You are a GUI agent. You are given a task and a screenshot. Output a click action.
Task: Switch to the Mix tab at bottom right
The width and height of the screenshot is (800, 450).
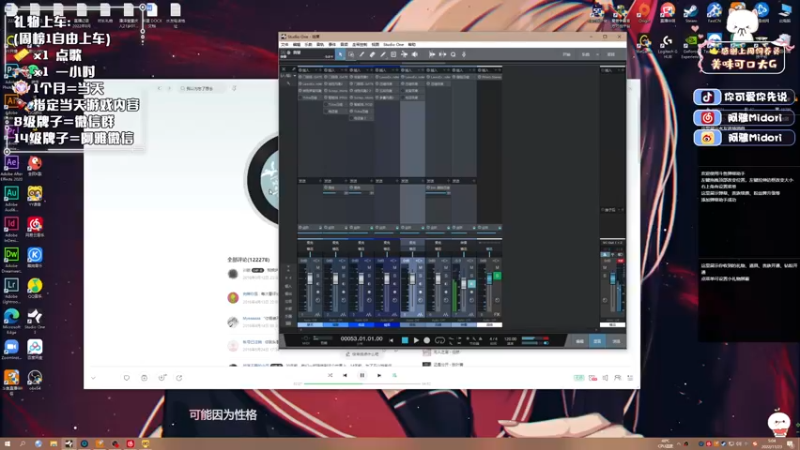[597, 341]
